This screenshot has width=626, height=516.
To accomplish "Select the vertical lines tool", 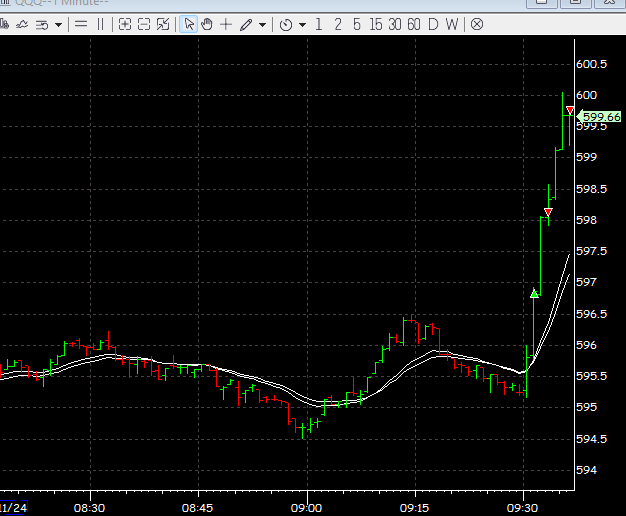I will coord(100,24).
